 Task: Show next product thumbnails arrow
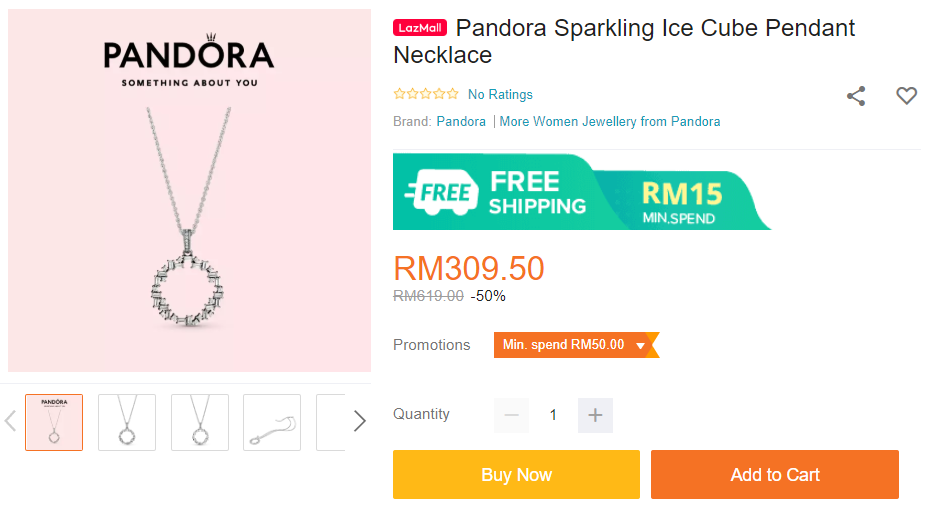(x=360, y=421)
